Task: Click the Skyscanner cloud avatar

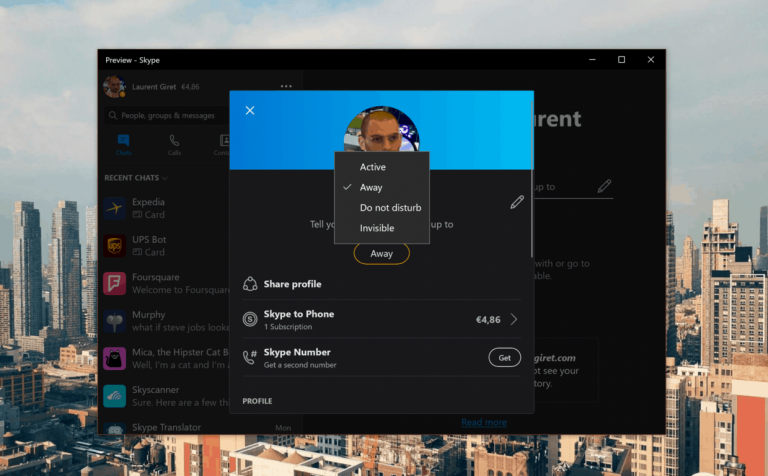Action: (x=114, y=396)
